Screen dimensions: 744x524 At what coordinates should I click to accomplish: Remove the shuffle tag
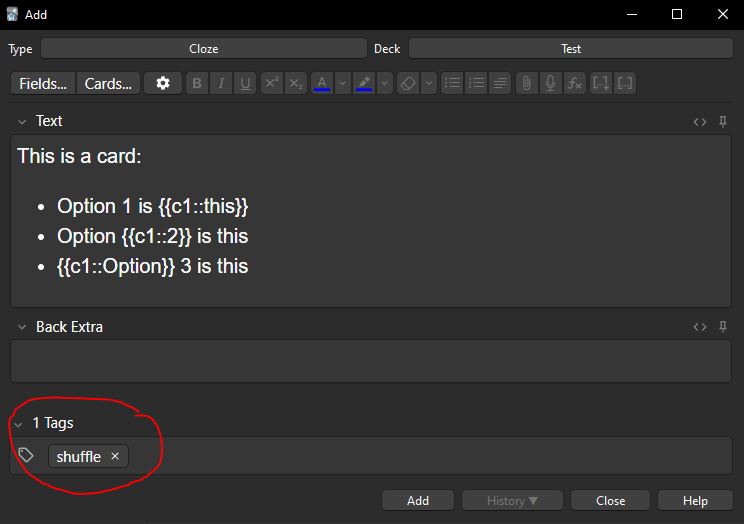click(x=115, y=456)
